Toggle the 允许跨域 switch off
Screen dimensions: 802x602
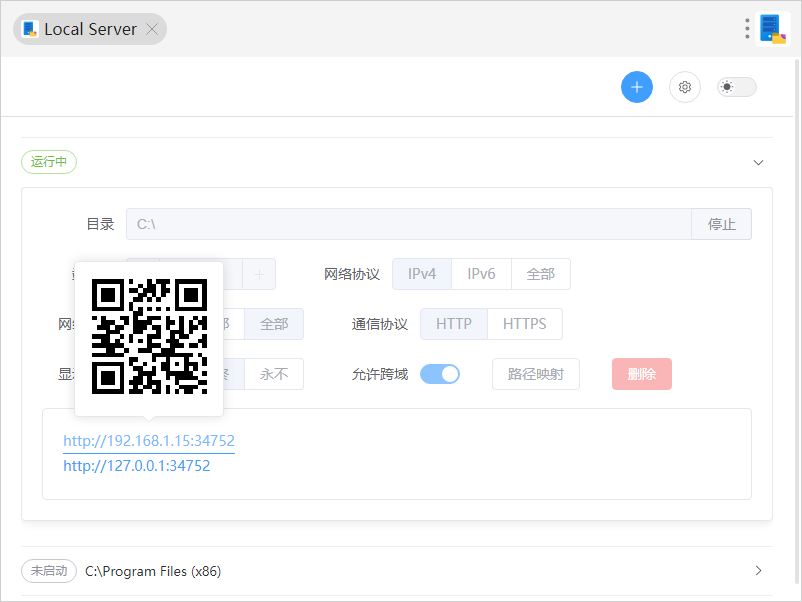point(440,373)
